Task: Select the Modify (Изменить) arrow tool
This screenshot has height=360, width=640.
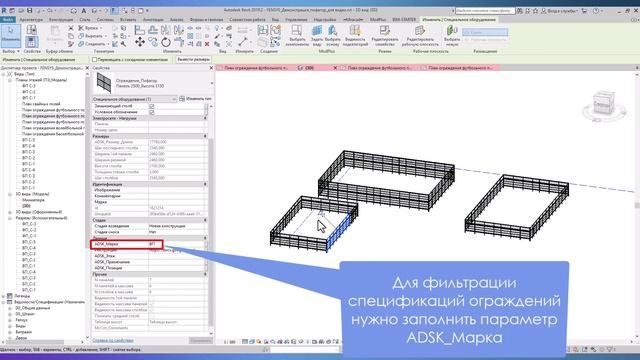Action: click(11, 36)
